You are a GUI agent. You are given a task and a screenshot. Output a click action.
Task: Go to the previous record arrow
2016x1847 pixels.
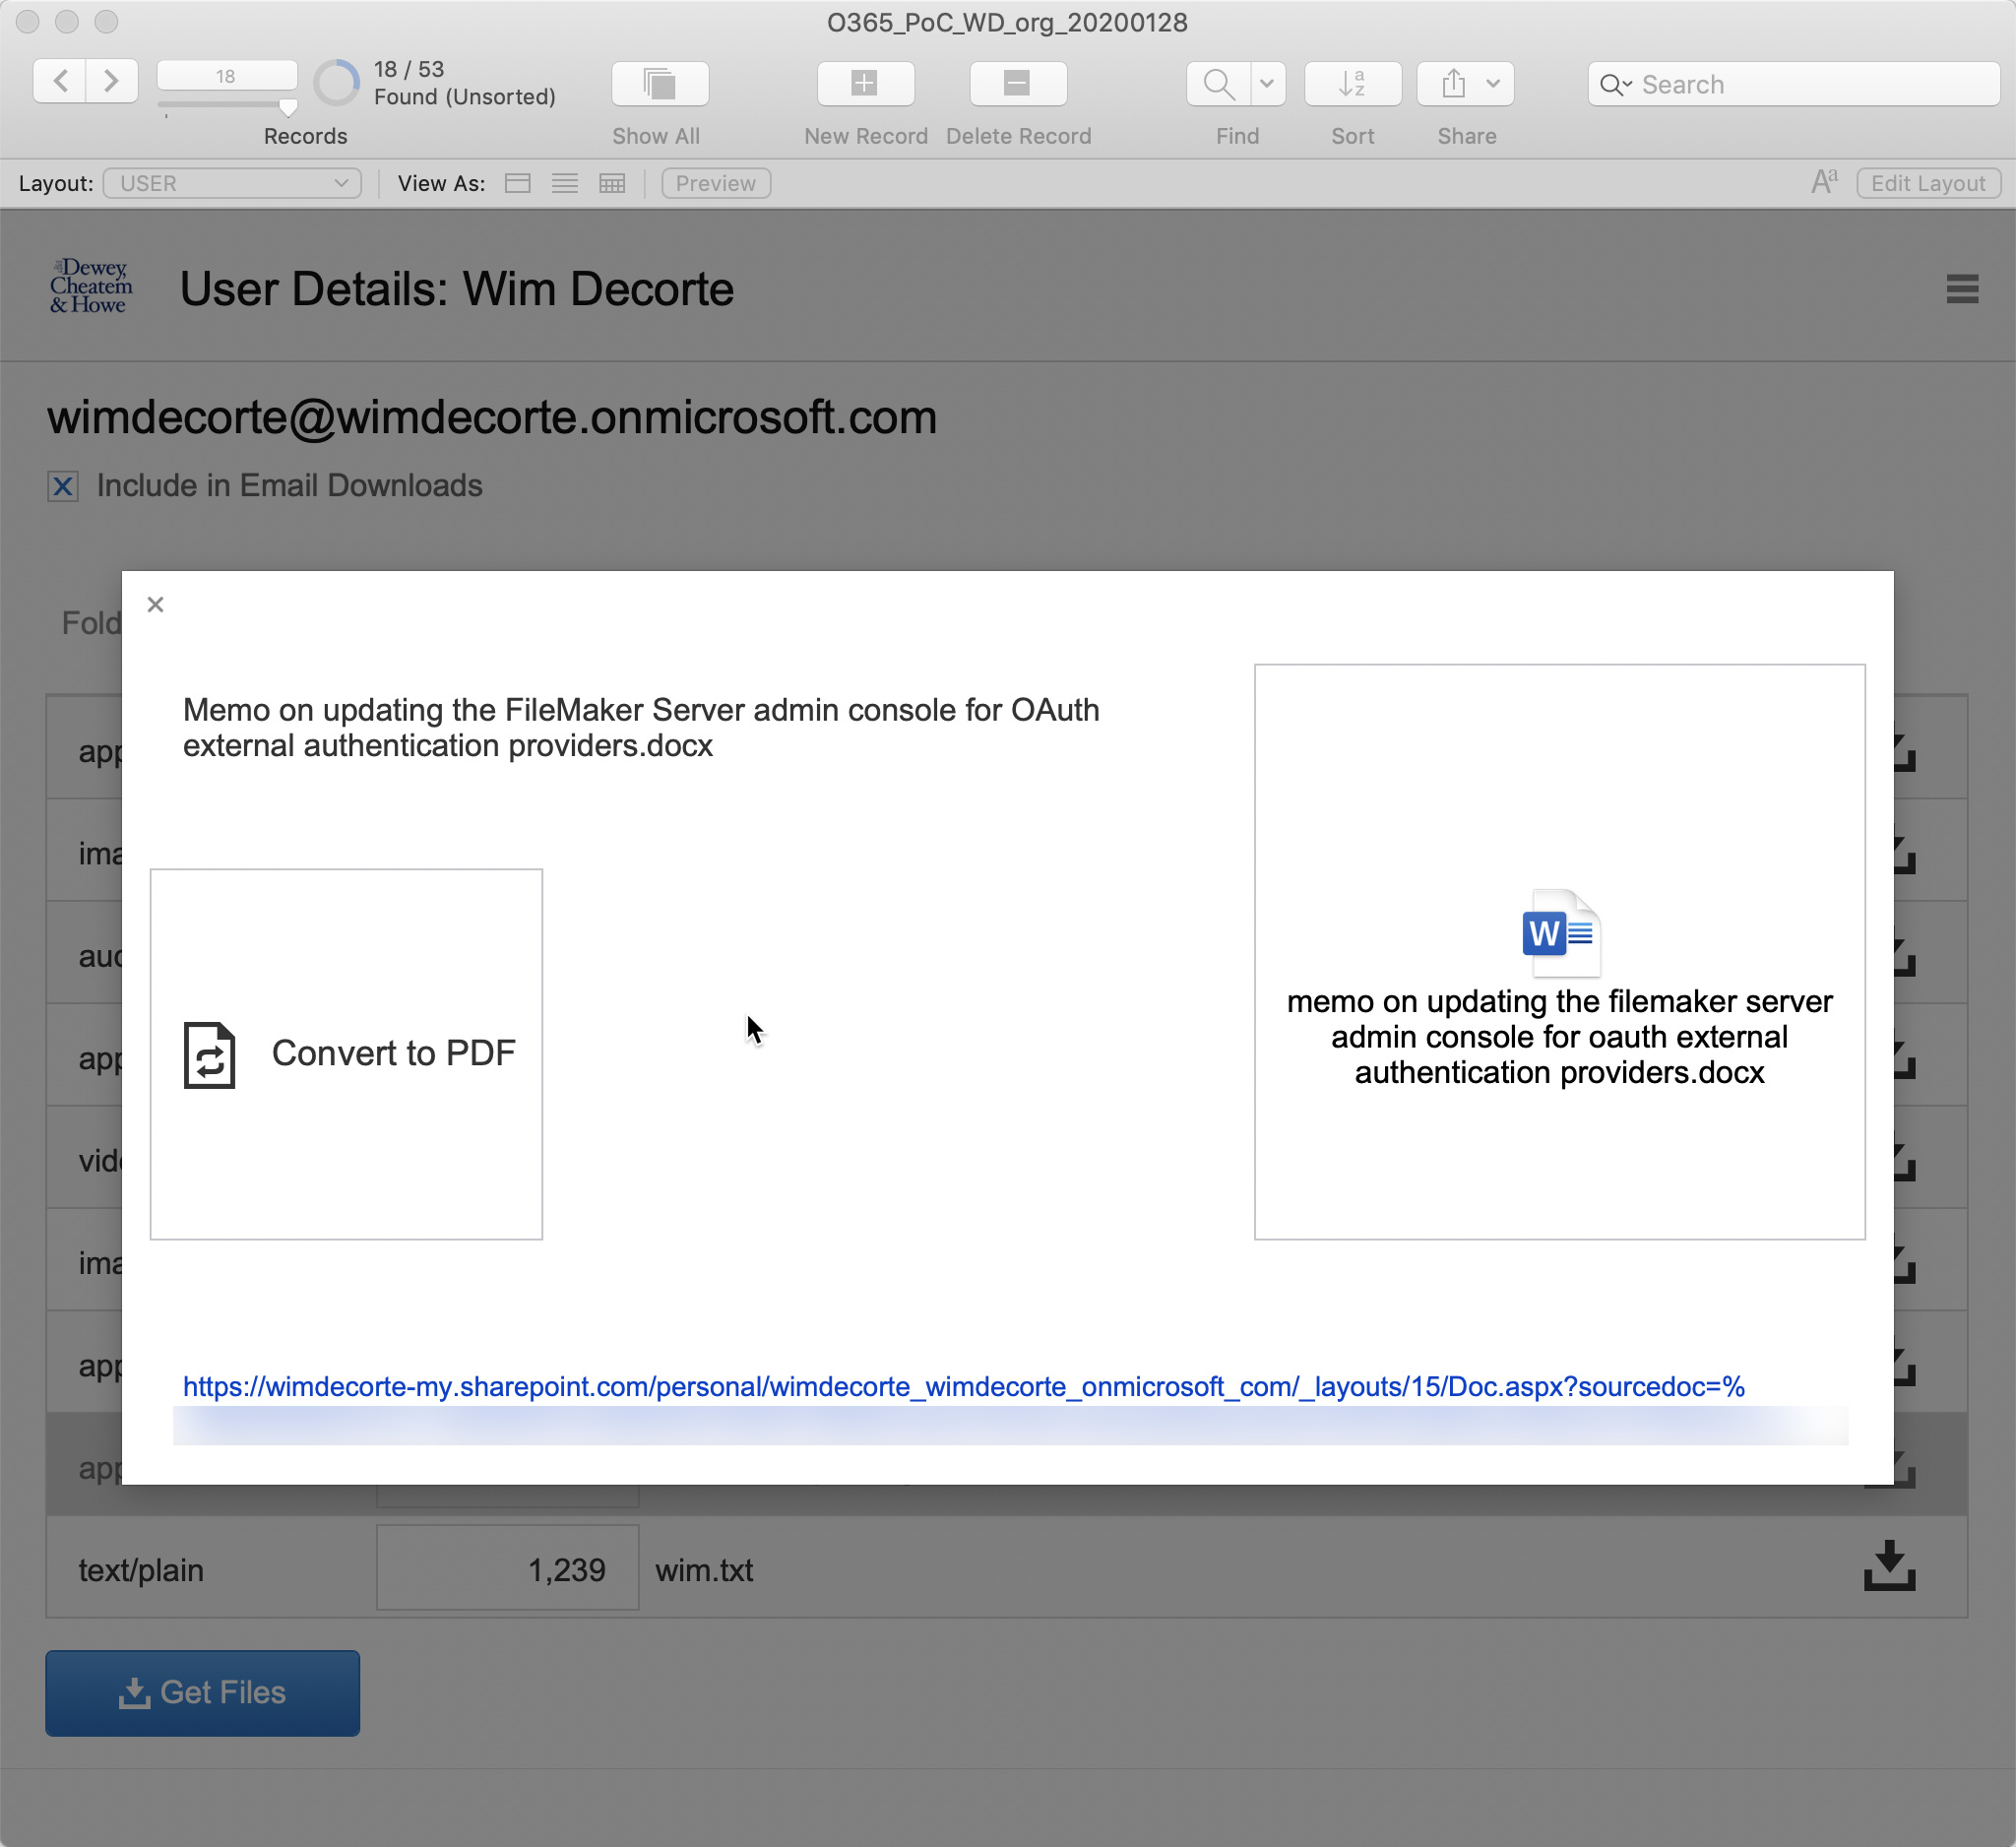[60, 81]
